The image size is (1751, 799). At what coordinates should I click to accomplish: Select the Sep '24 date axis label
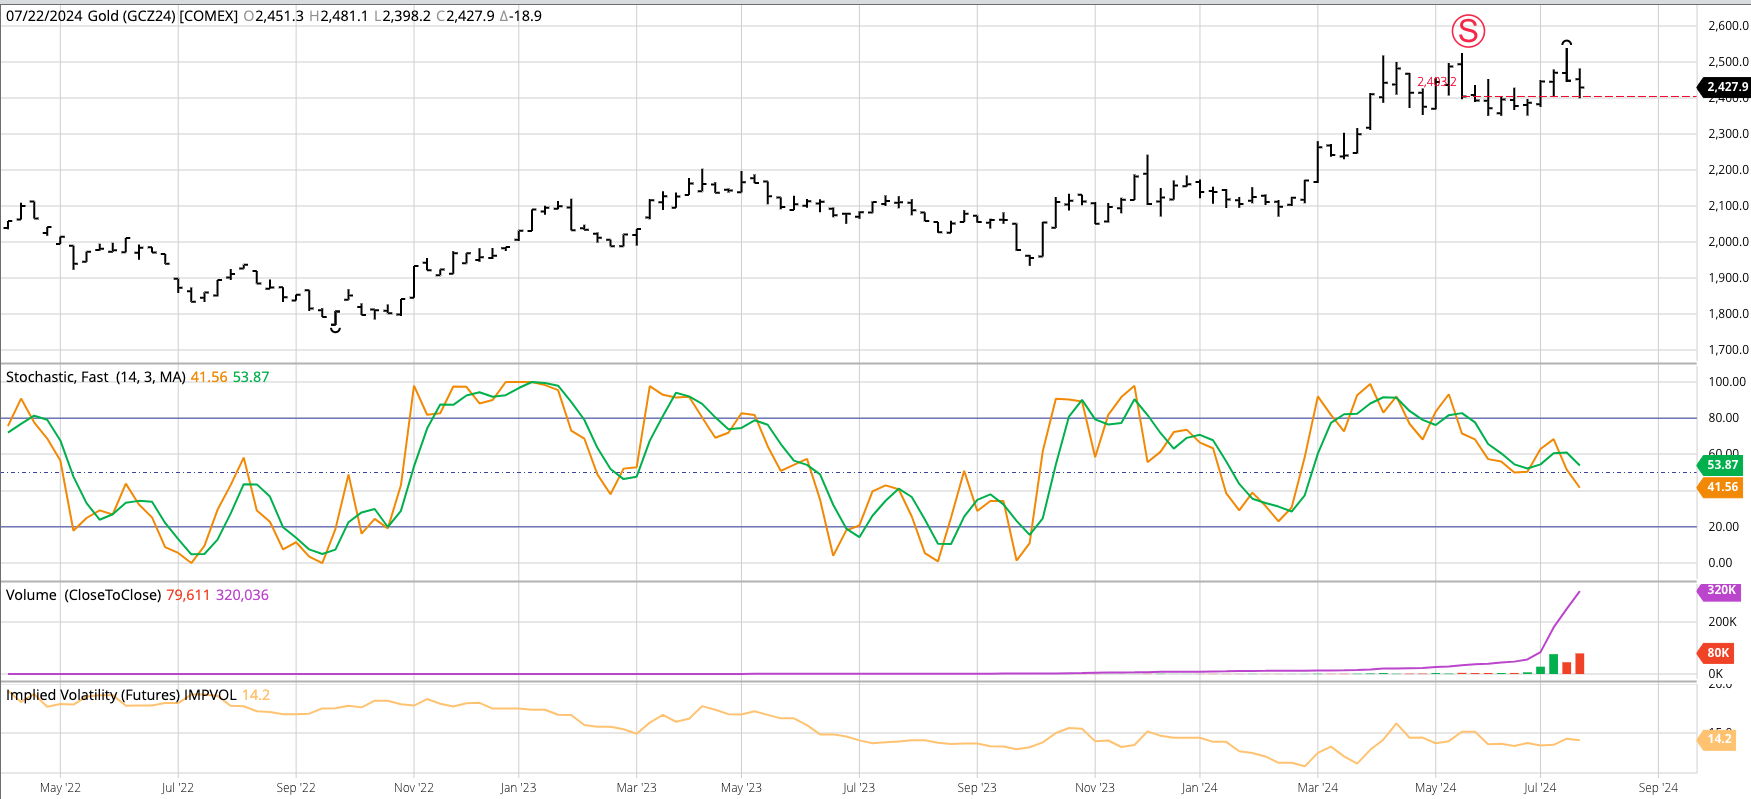[x=1658, y=788]
